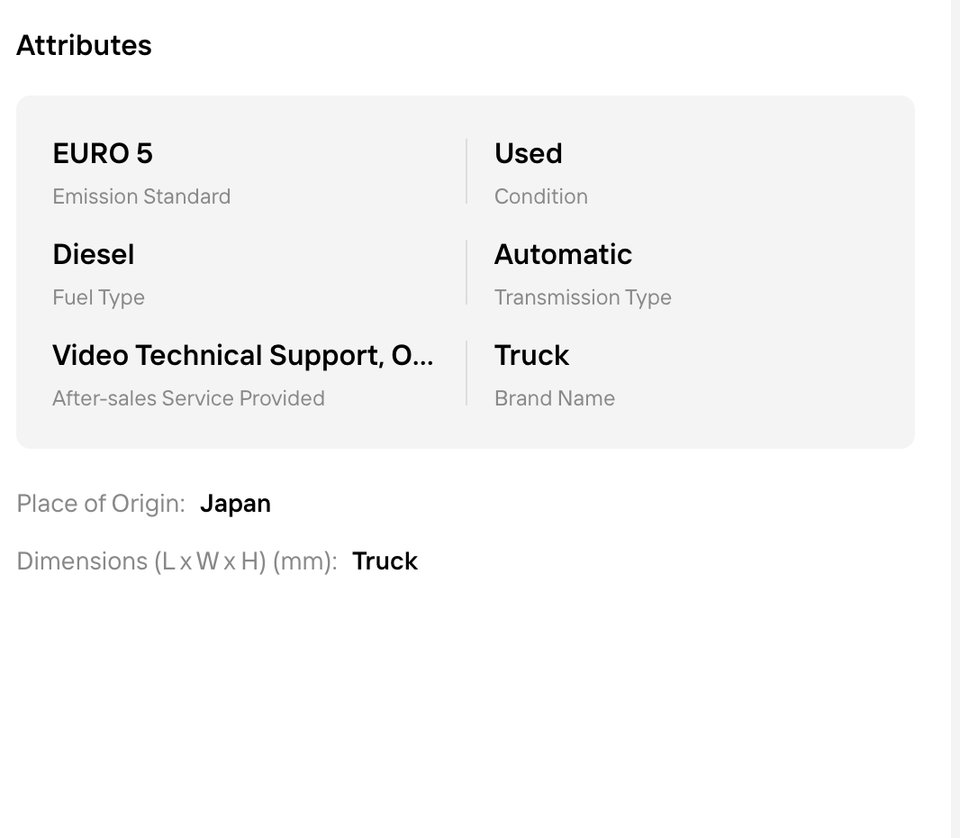This screenshot has width=960, height=838.
Task: Select the Fuel Type label
Action: (x=98, y=297)
